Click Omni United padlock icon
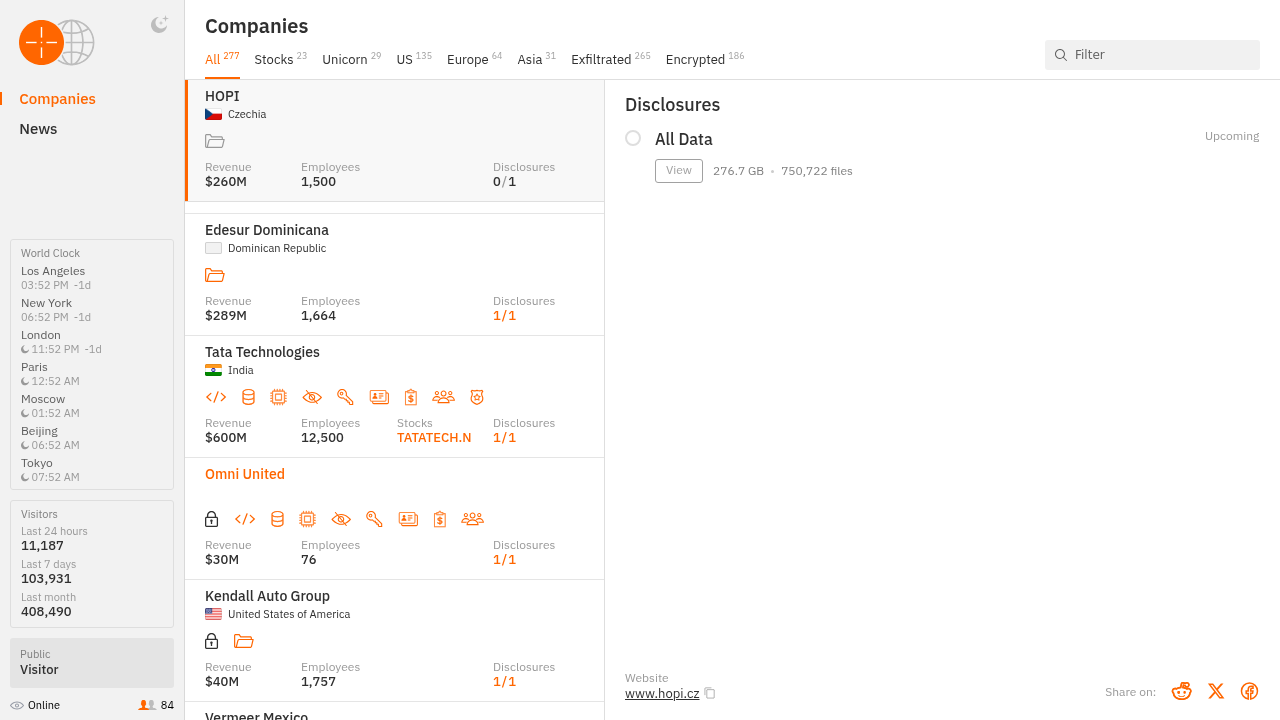The width and height of the screenshot is (1280, 720). pyautogui.click(x=212, y=519)
